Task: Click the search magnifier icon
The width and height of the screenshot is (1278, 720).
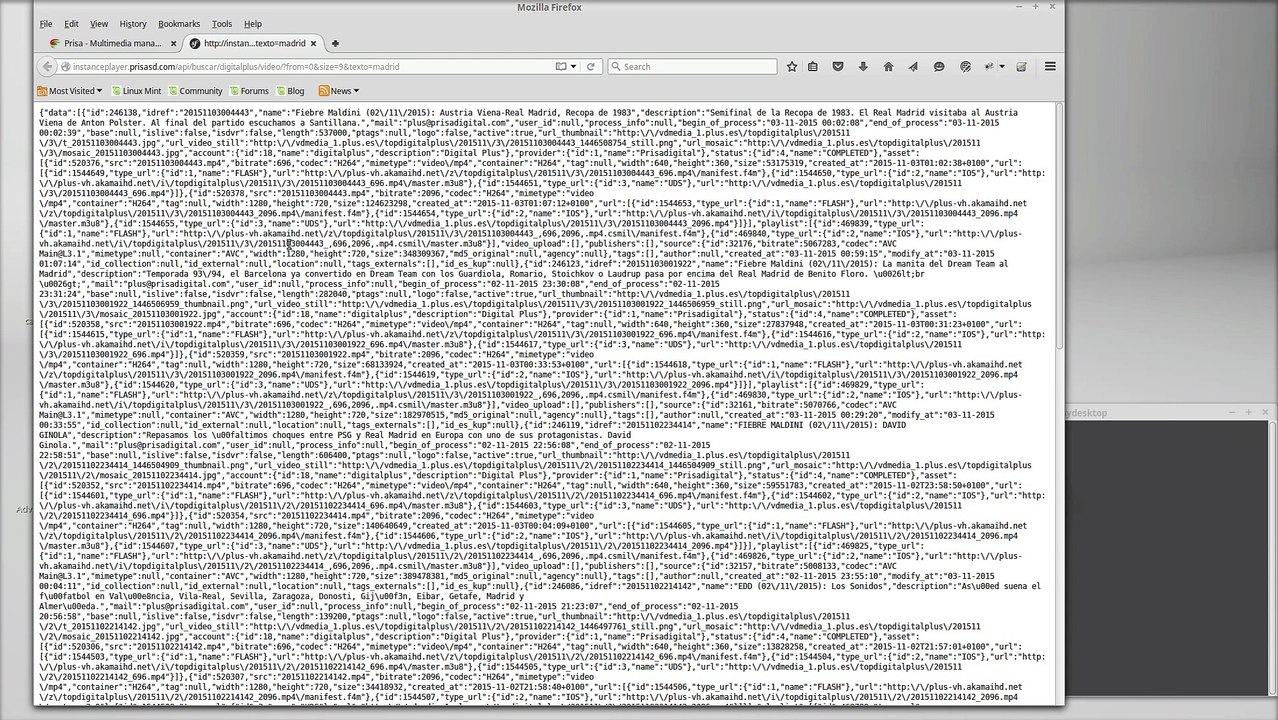Action: tap(615, 67)
